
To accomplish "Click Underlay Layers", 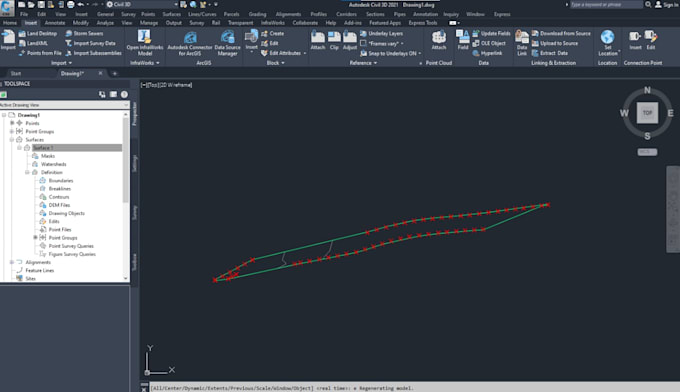I will (x=382, y=33).
